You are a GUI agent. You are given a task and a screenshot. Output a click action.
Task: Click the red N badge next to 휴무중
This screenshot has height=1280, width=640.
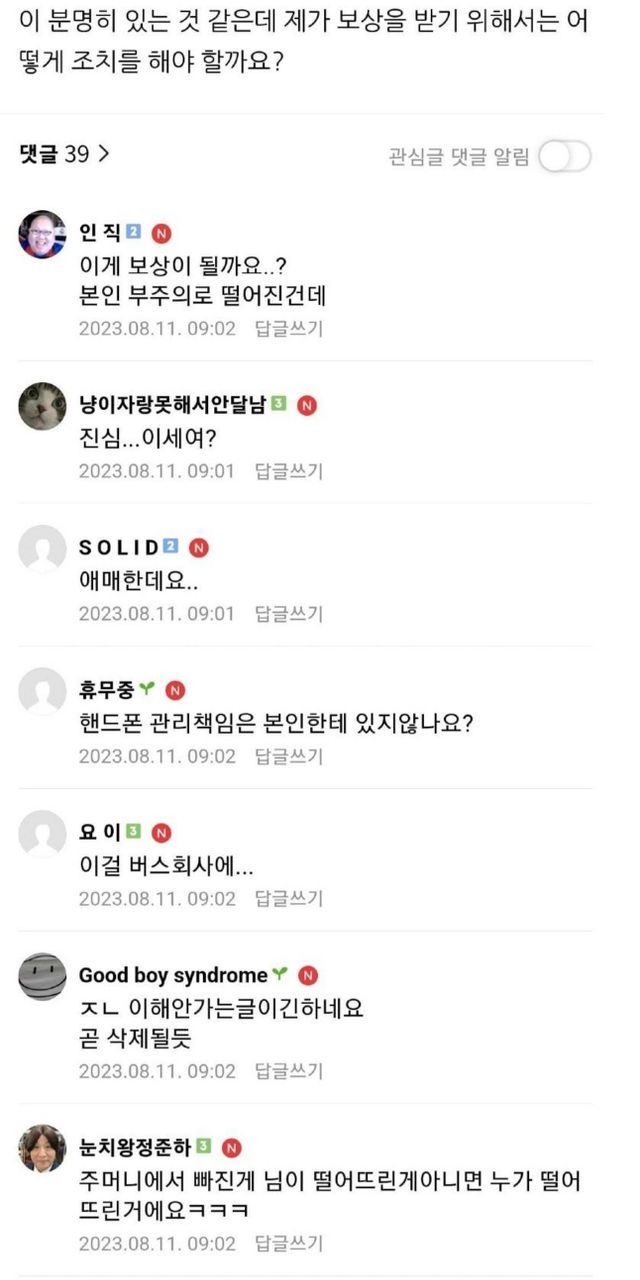(175, 690)
